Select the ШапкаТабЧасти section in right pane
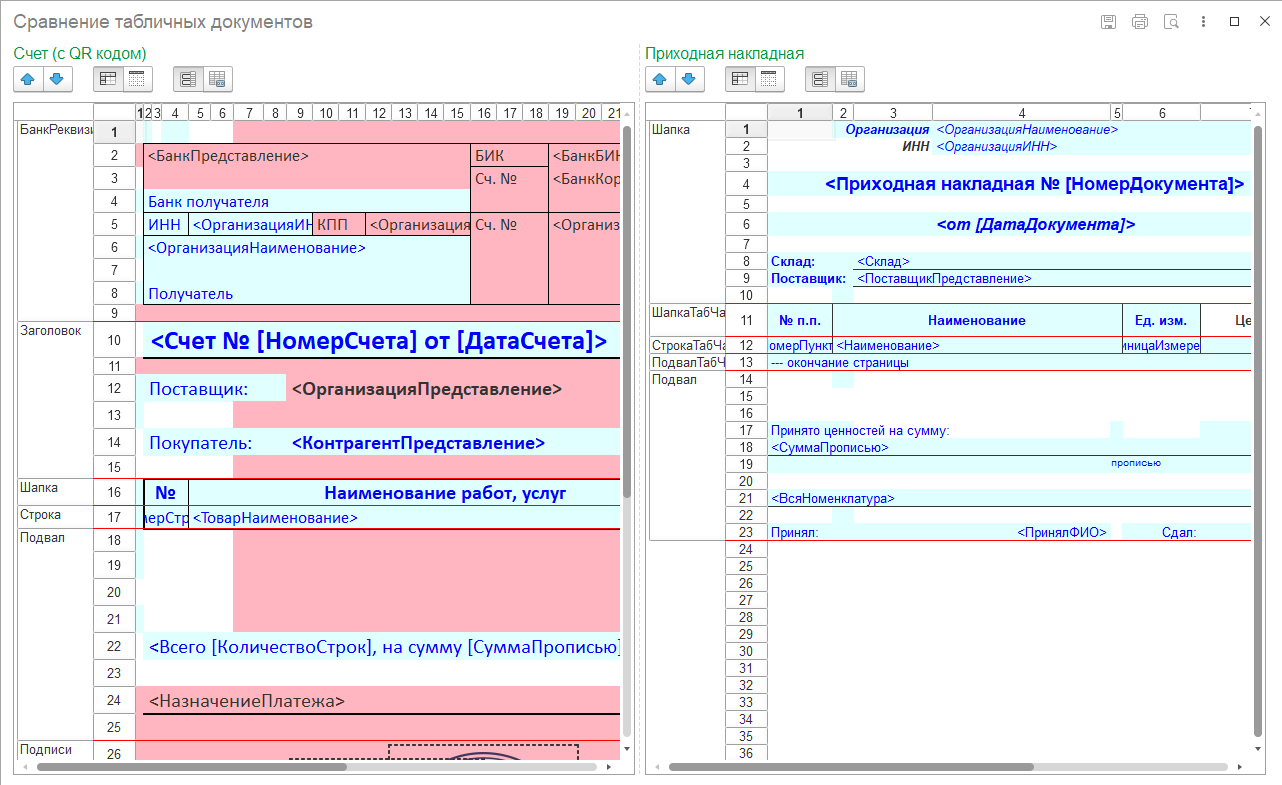 click(687, 312)
